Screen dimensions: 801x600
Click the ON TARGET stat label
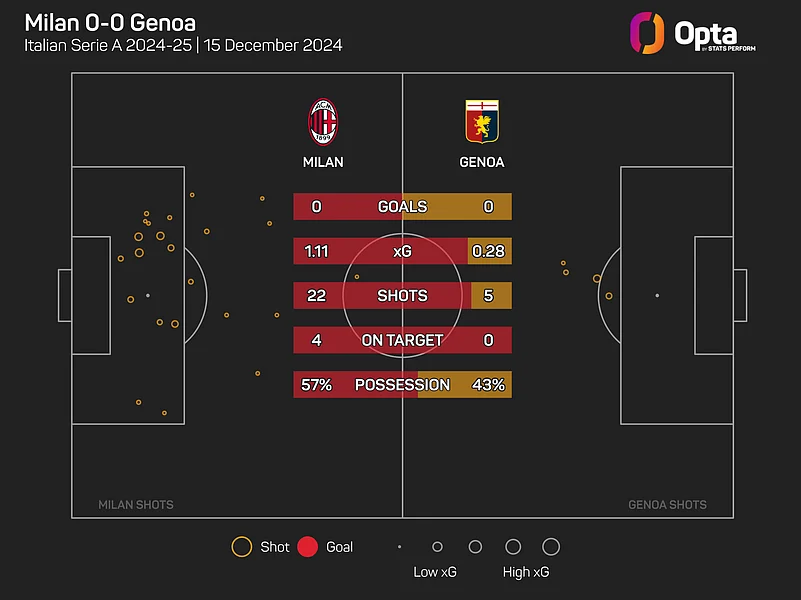click(402, 340)
